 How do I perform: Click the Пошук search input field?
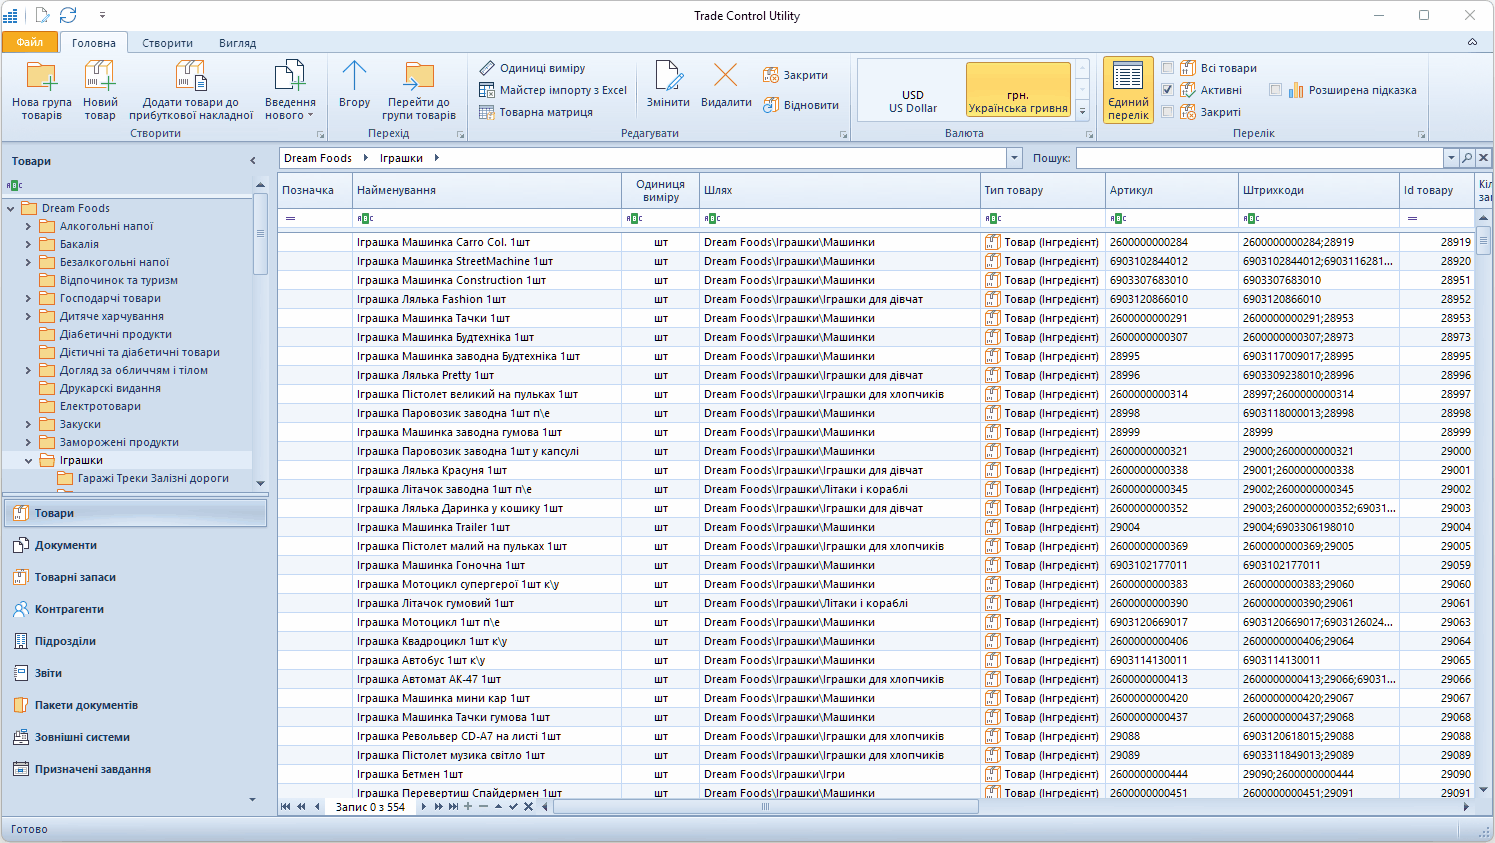pyautogui.click(x=1259, y=158)
